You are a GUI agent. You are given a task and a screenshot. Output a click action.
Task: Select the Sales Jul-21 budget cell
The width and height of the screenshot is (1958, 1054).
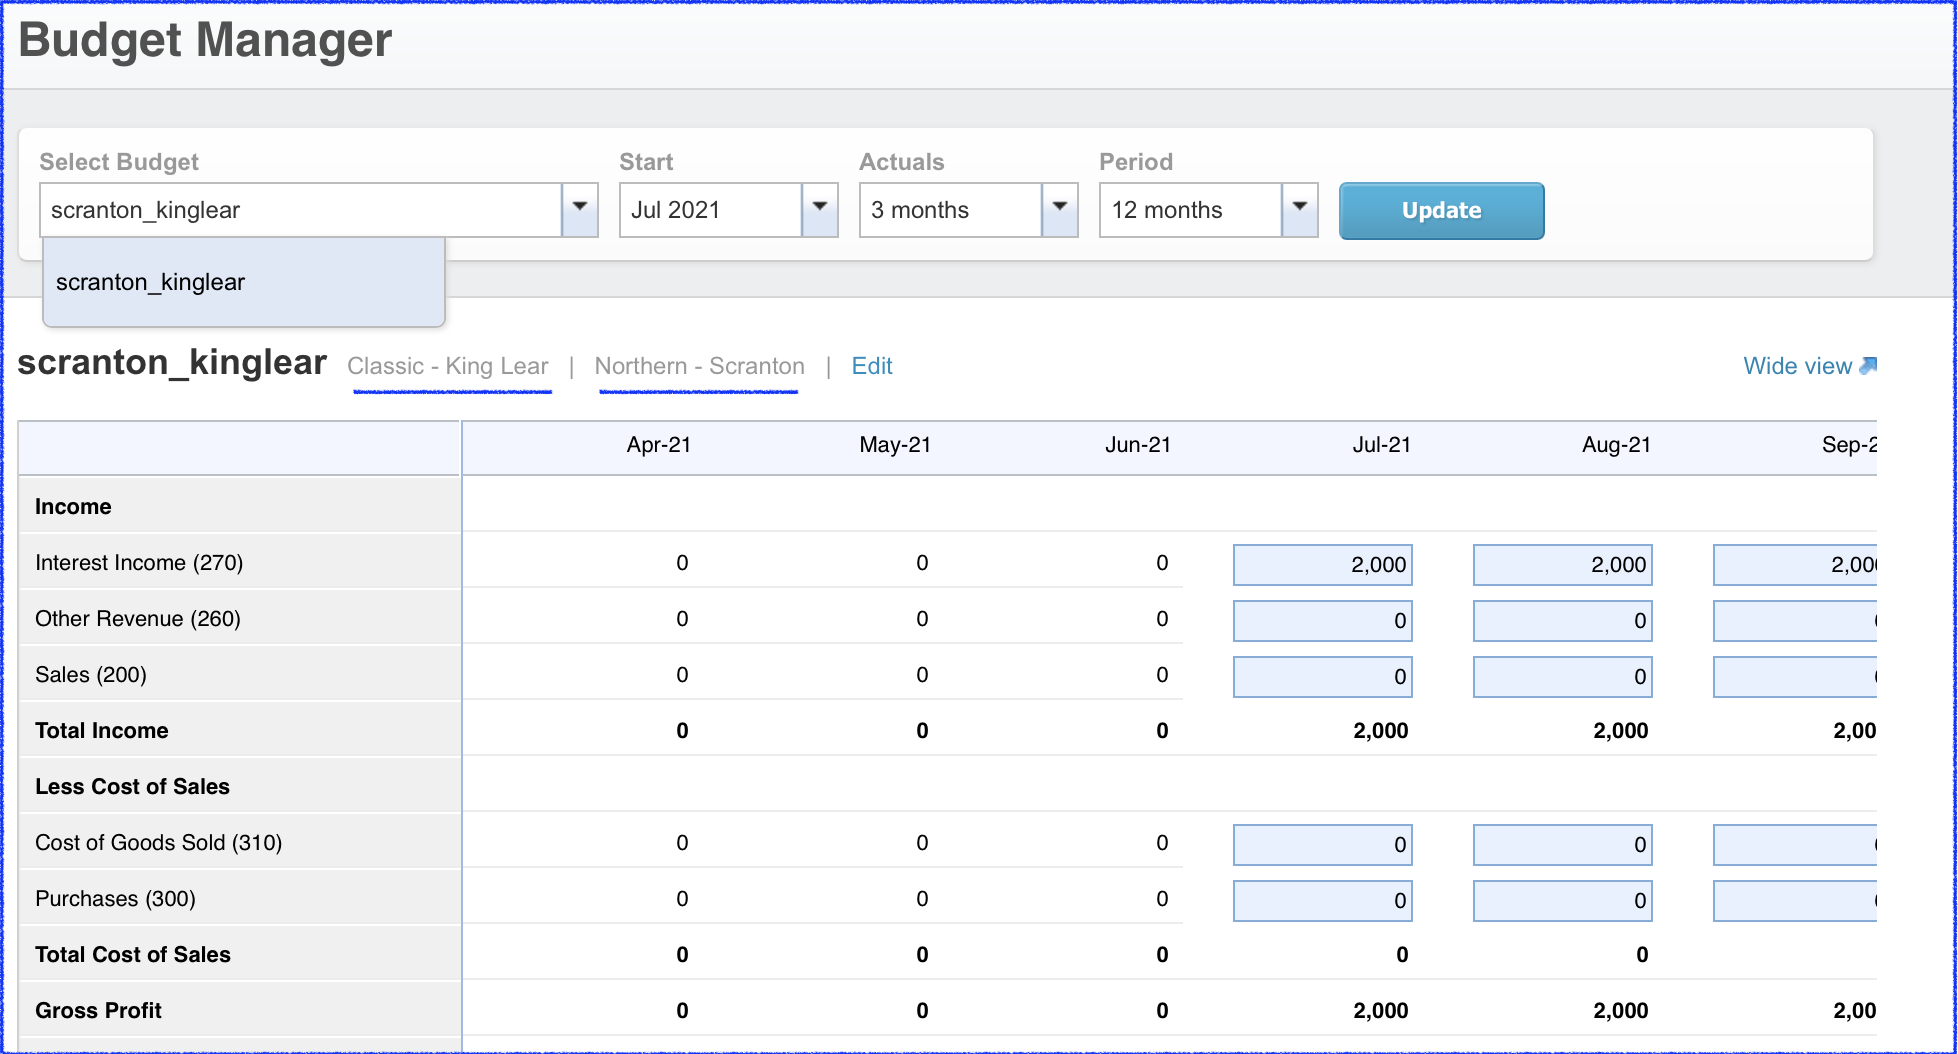pos(1322,677)
